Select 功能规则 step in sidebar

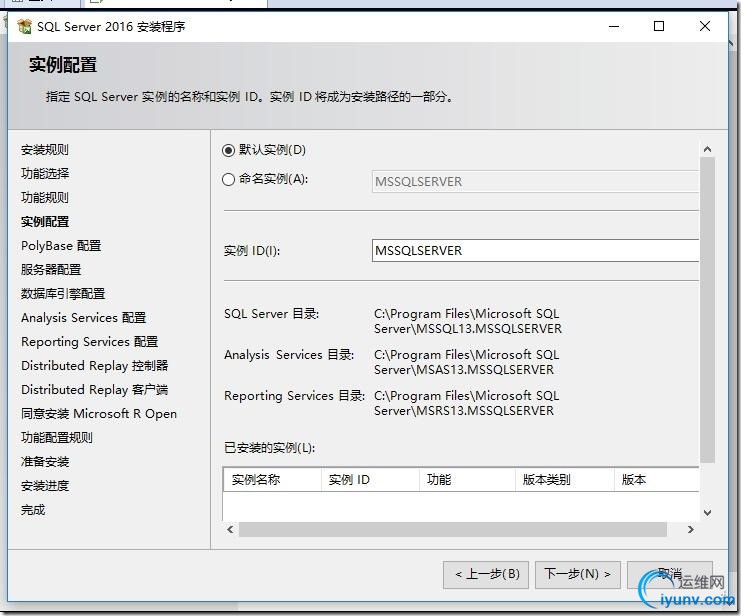click(45, 198)
